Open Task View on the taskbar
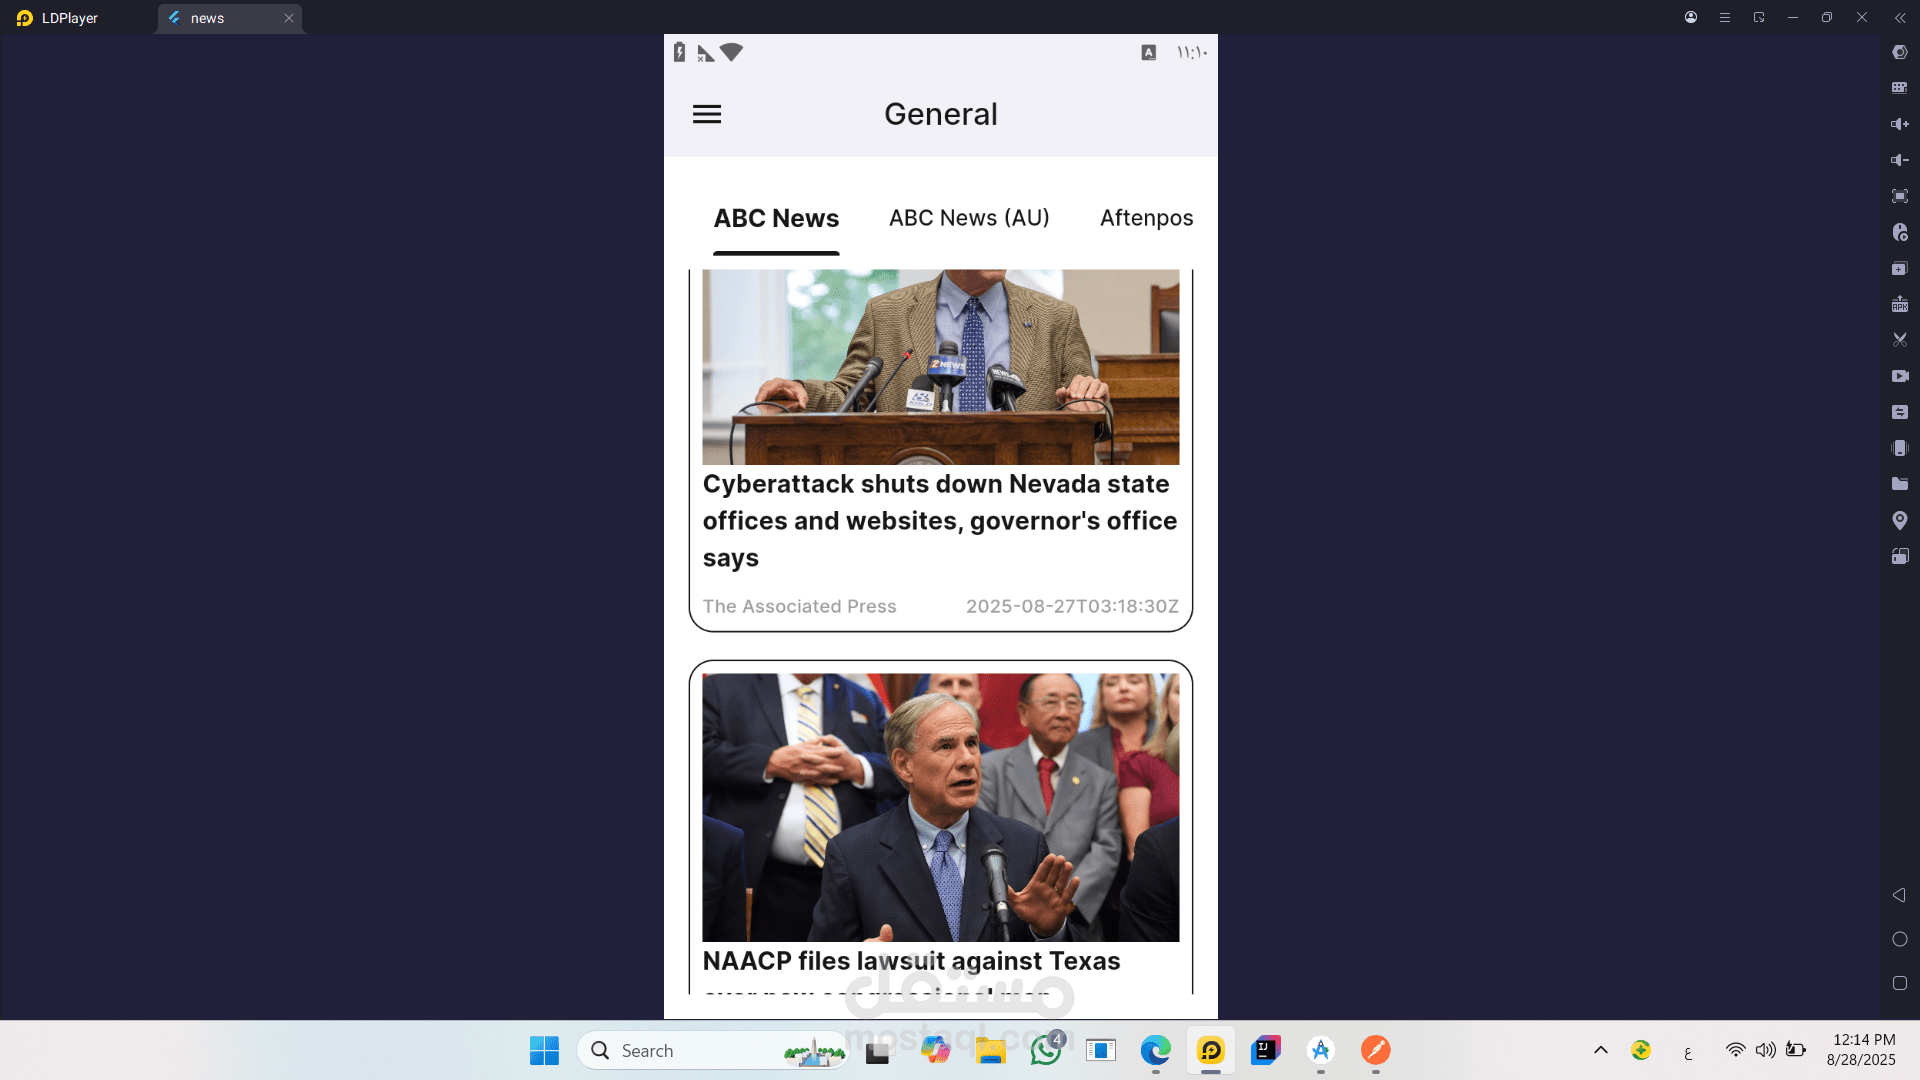The image size is (1920, 1080). pos(877,1051)
